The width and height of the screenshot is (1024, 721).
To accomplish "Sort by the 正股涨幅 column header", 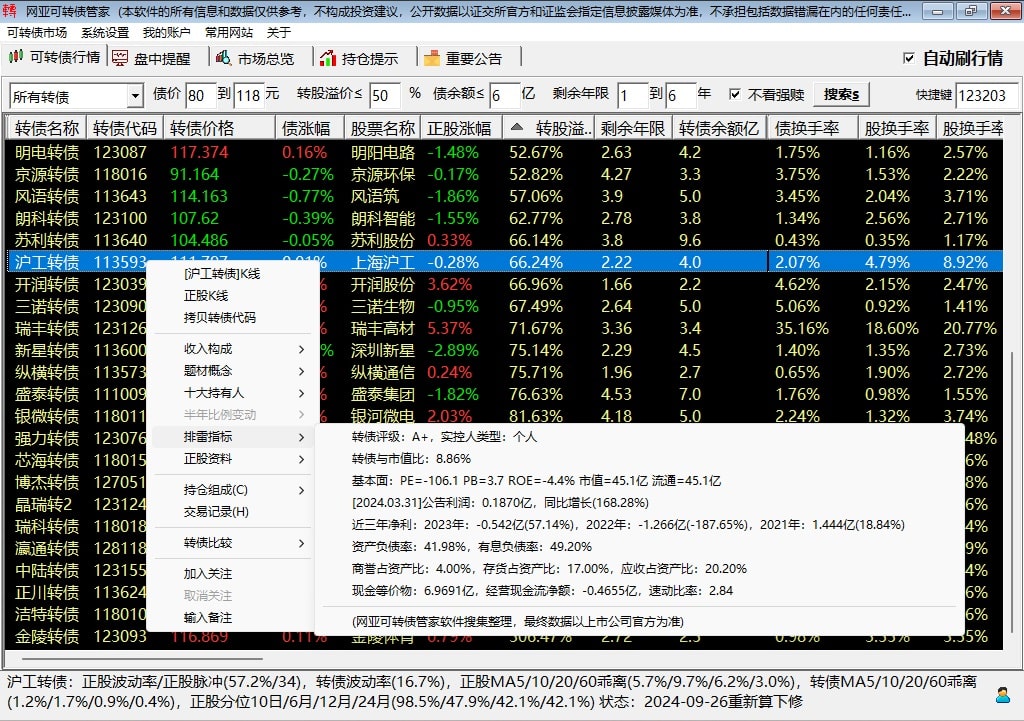I will [x=461, y=128].
